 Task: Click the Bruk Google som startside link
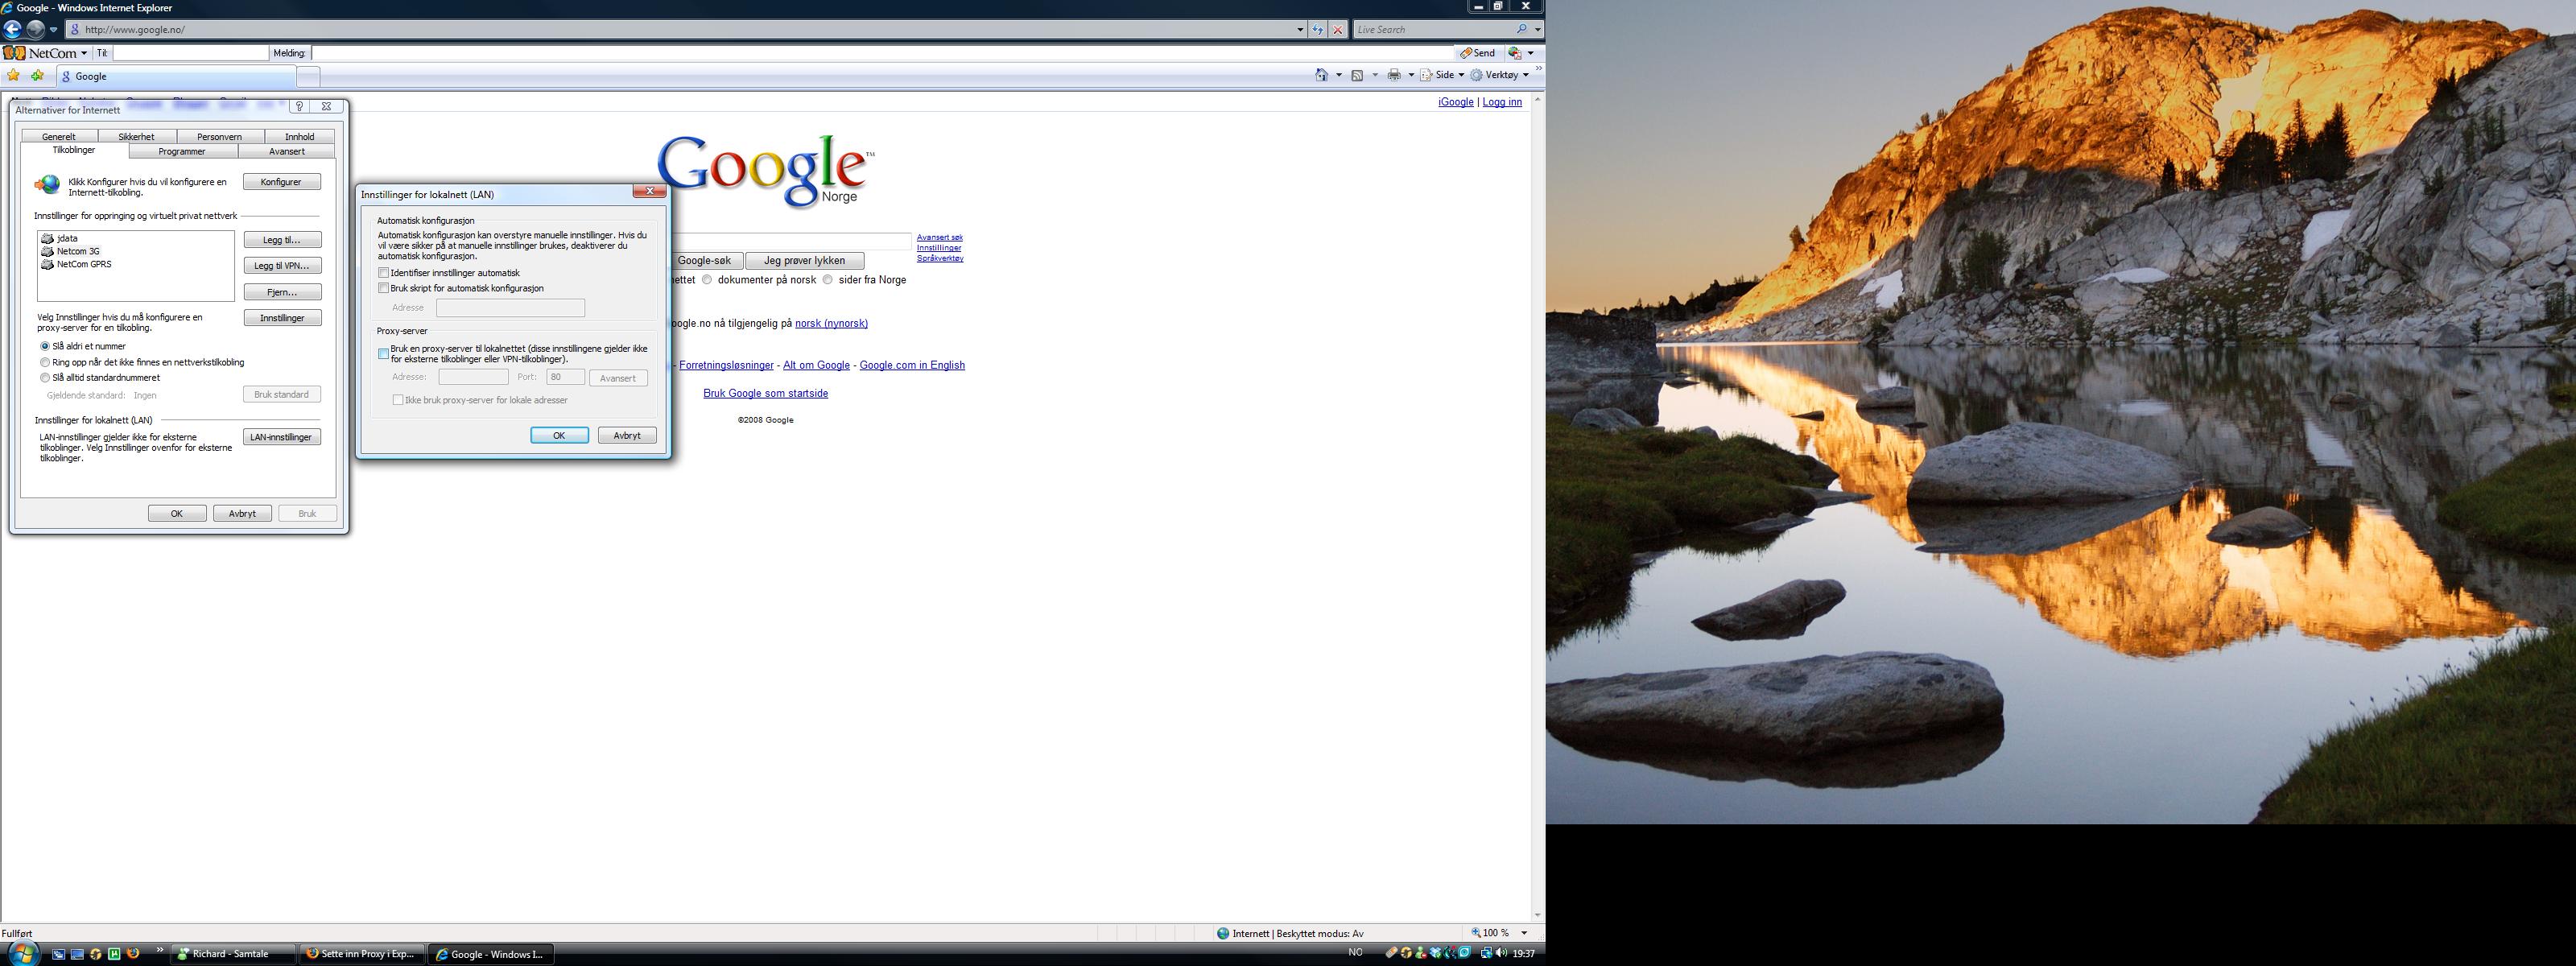click(x=766, y=393)
